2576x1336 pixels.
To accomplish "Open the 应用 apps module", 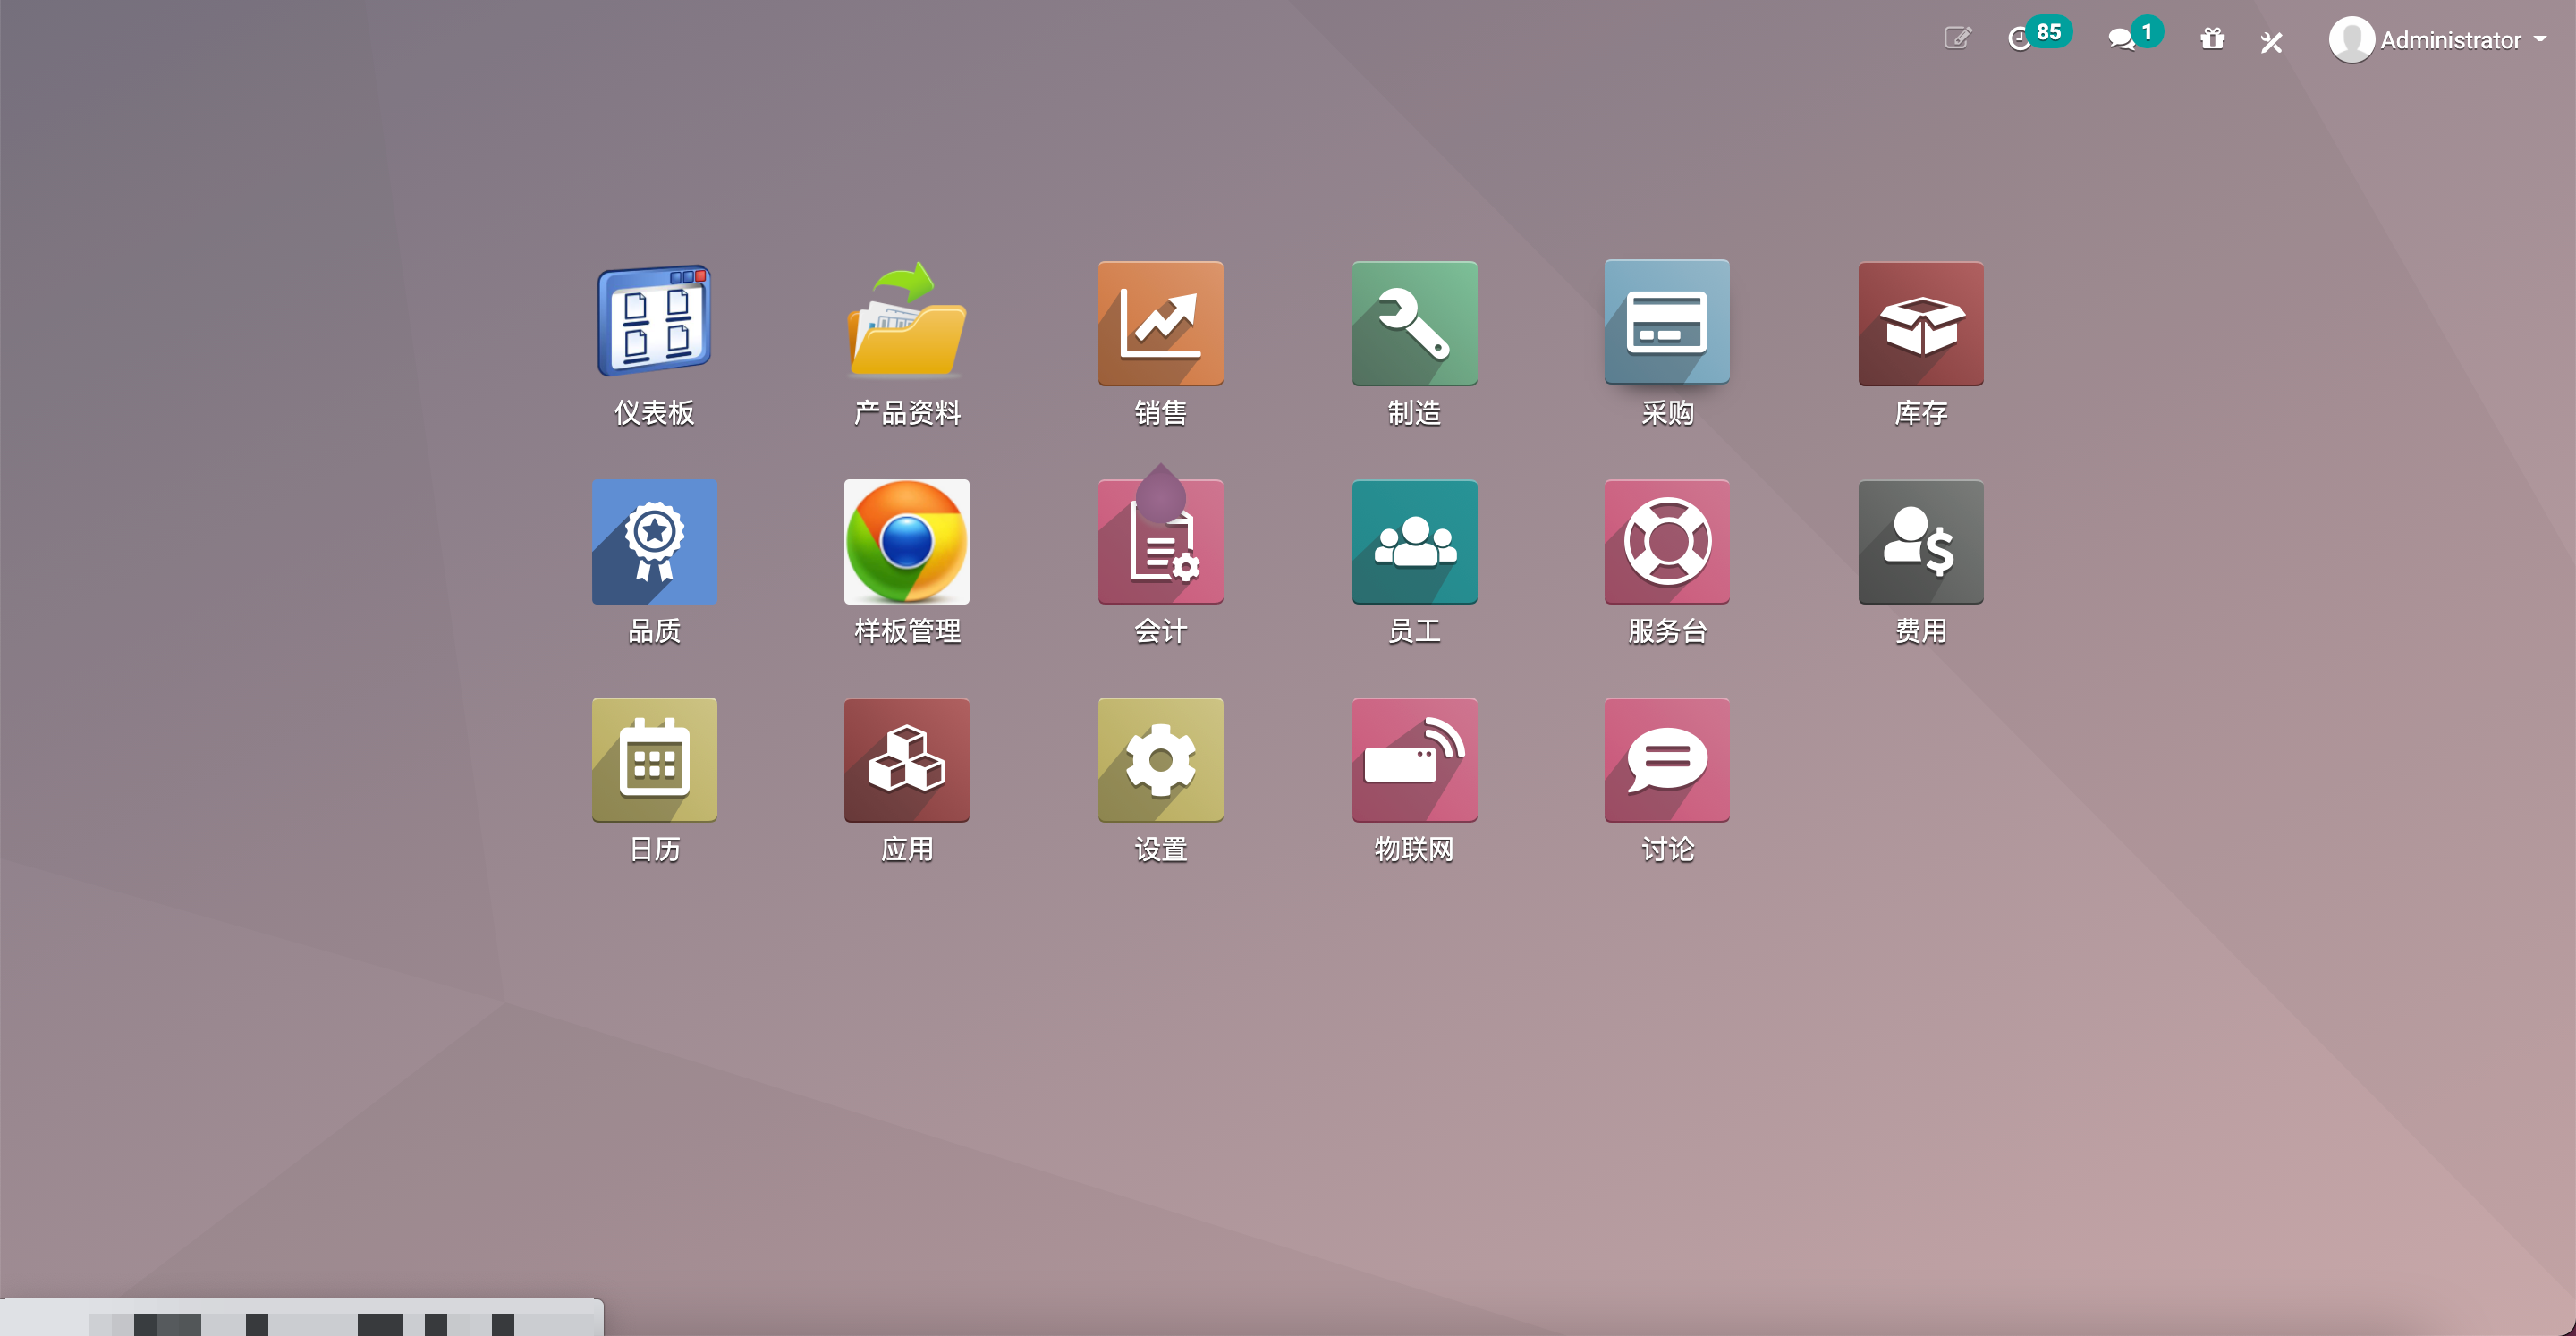I will 907,759.
